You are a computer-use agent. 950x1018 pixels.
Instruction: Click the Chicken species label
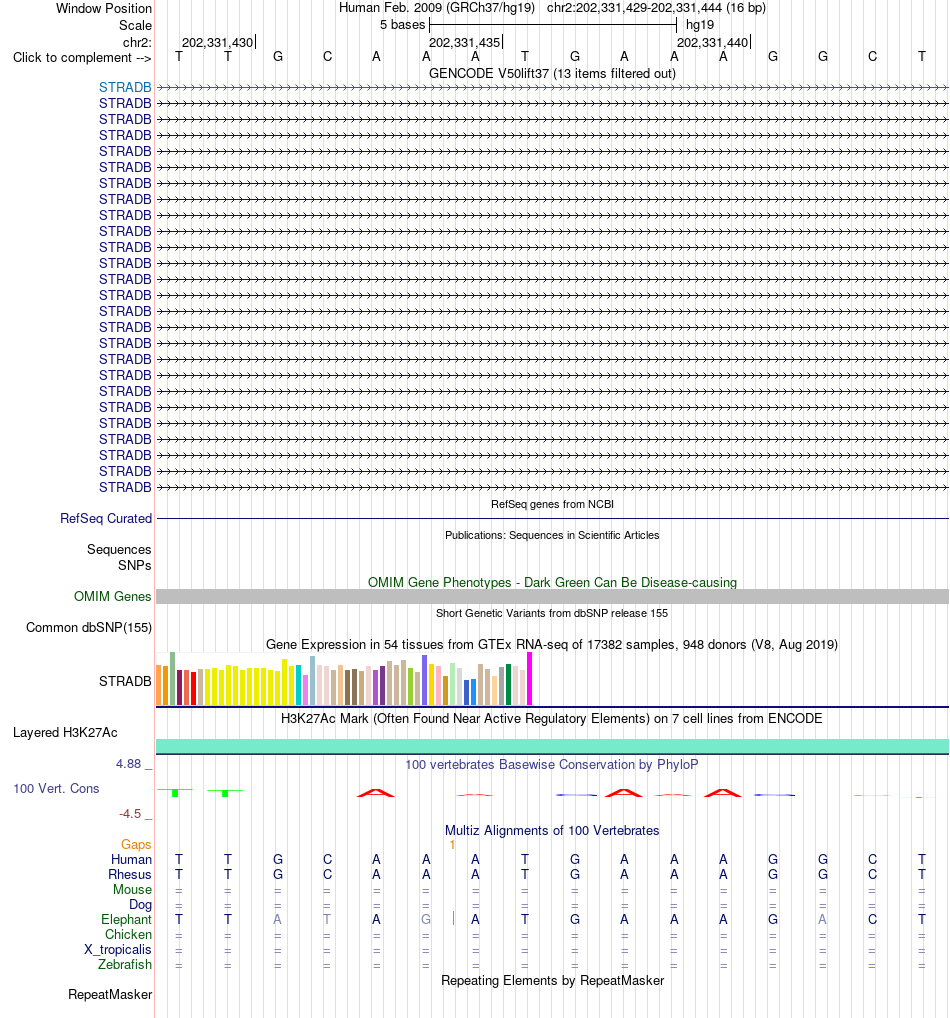[x=129, y=934]
